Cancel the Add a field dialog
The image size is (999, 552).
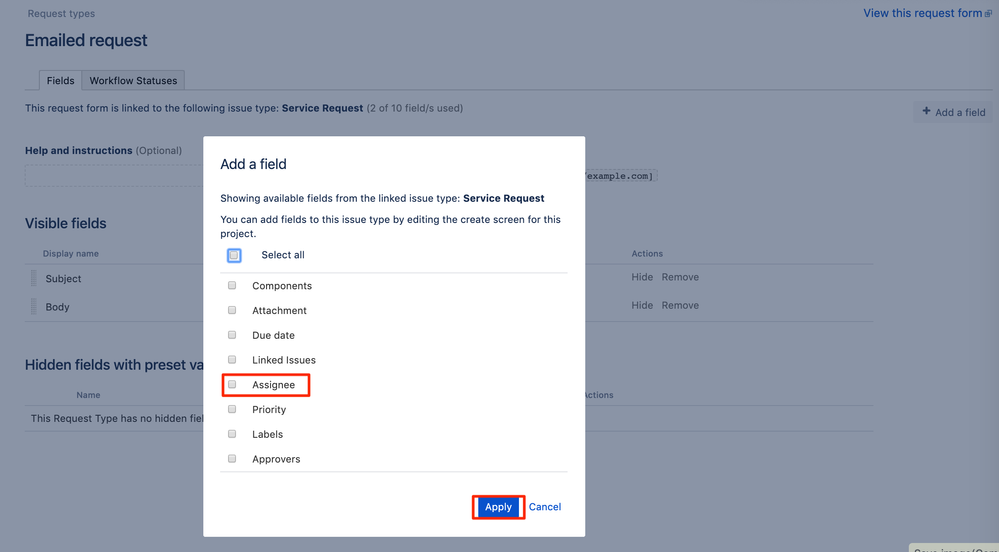[x=545, y=507]
